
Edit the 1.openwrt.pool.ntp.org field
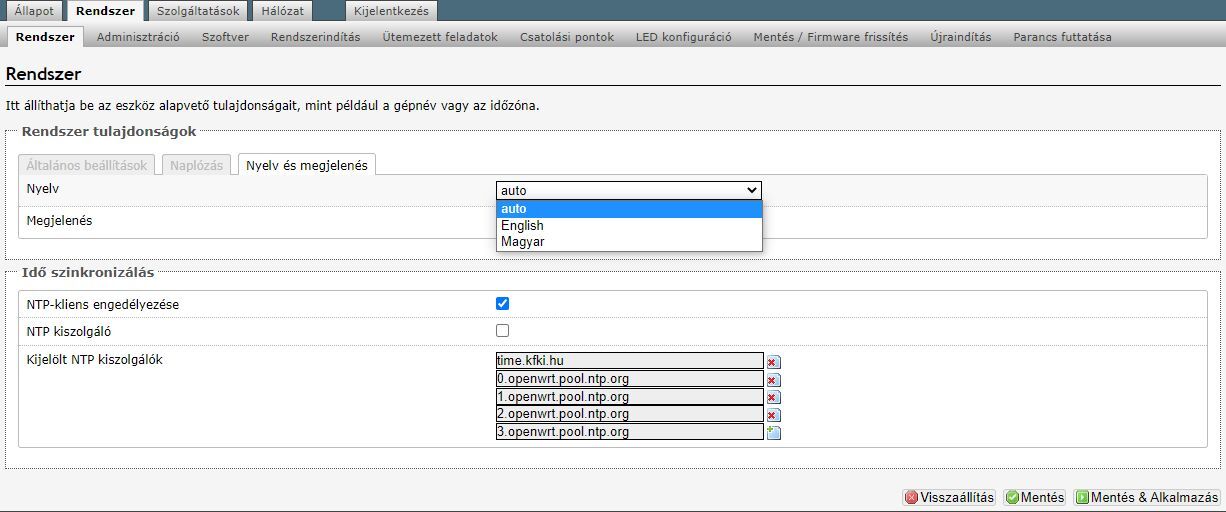pyautogui.click(x=629, y=397)
